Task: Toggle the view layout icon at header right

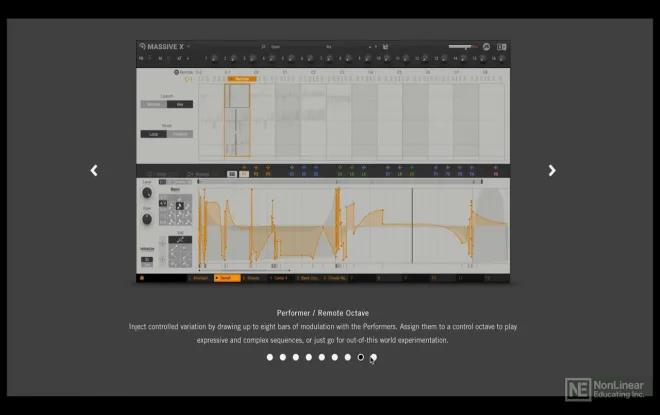Action: (x=501, y=47)
